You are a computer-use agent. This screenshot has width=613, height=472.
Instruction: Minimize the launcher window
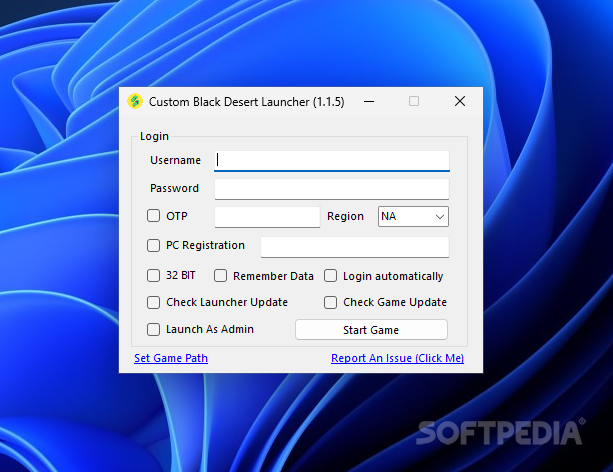tap(369, 102)
